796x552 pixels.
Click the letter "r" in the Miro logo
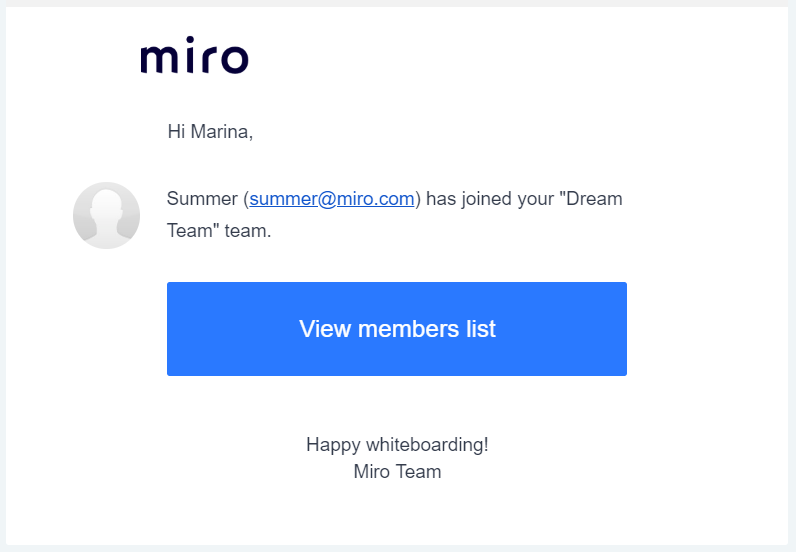coord(203,59)
